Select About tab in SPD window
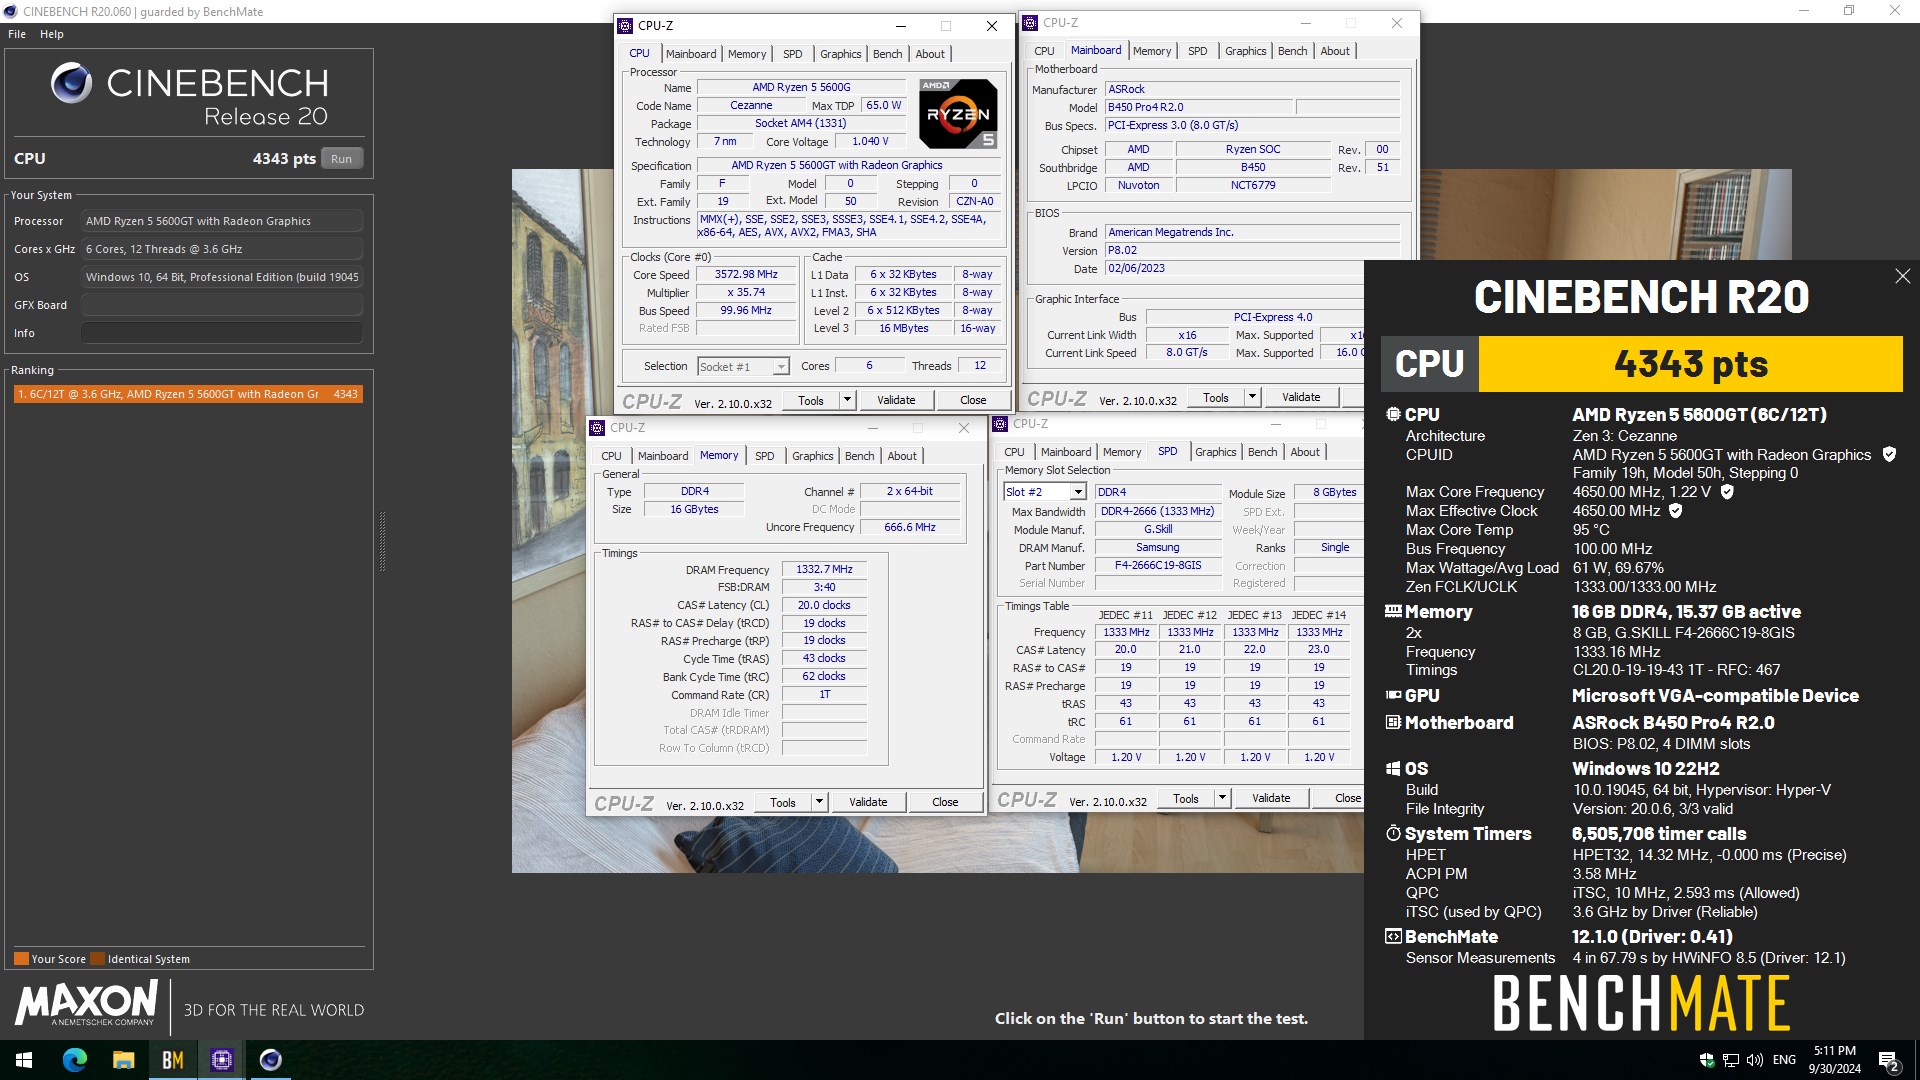Image resolution: width=1920 pixels, height=1080 pixels. point(1304,452)
